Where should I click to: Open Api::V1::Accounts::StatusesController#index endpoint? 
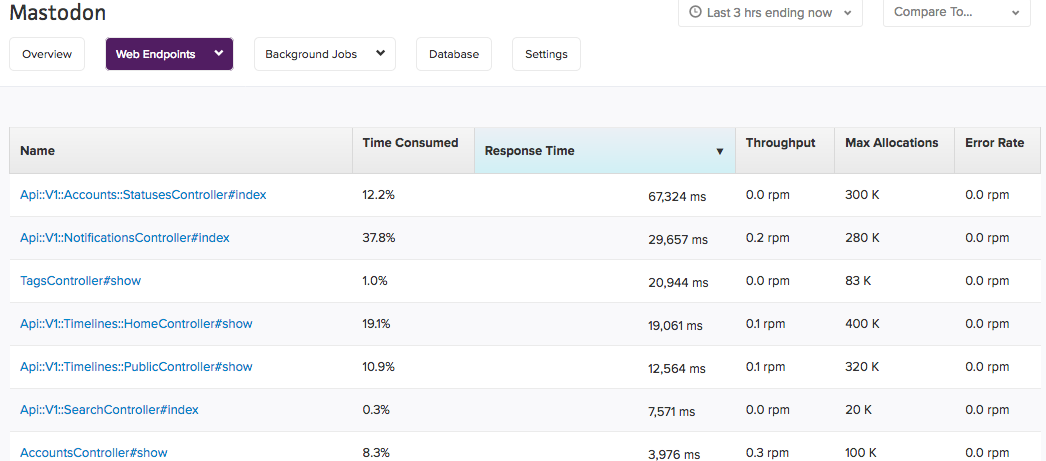tap(143, 195)
